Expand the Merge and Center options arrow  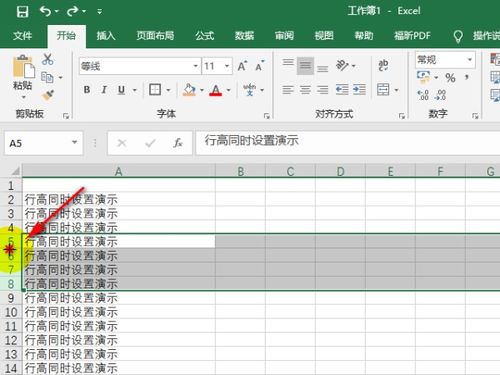click(397, 90)
